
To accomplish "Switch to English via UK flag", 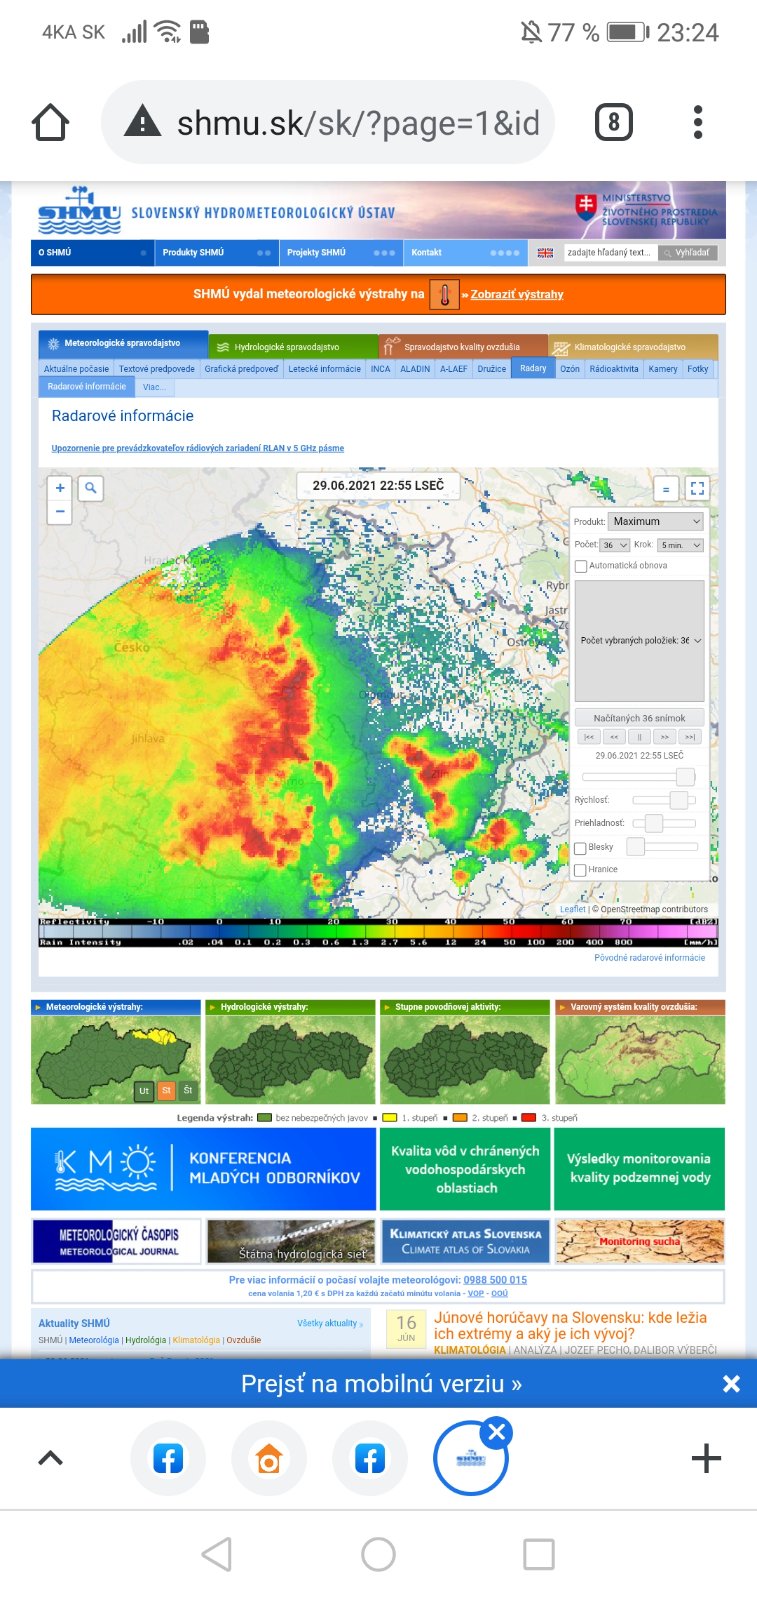I will (x=545, y=253).
